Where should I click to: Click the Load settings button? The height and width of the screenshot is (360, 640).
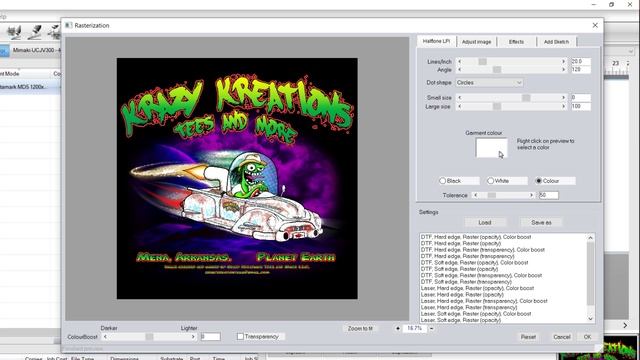click(x=485, y=222)
